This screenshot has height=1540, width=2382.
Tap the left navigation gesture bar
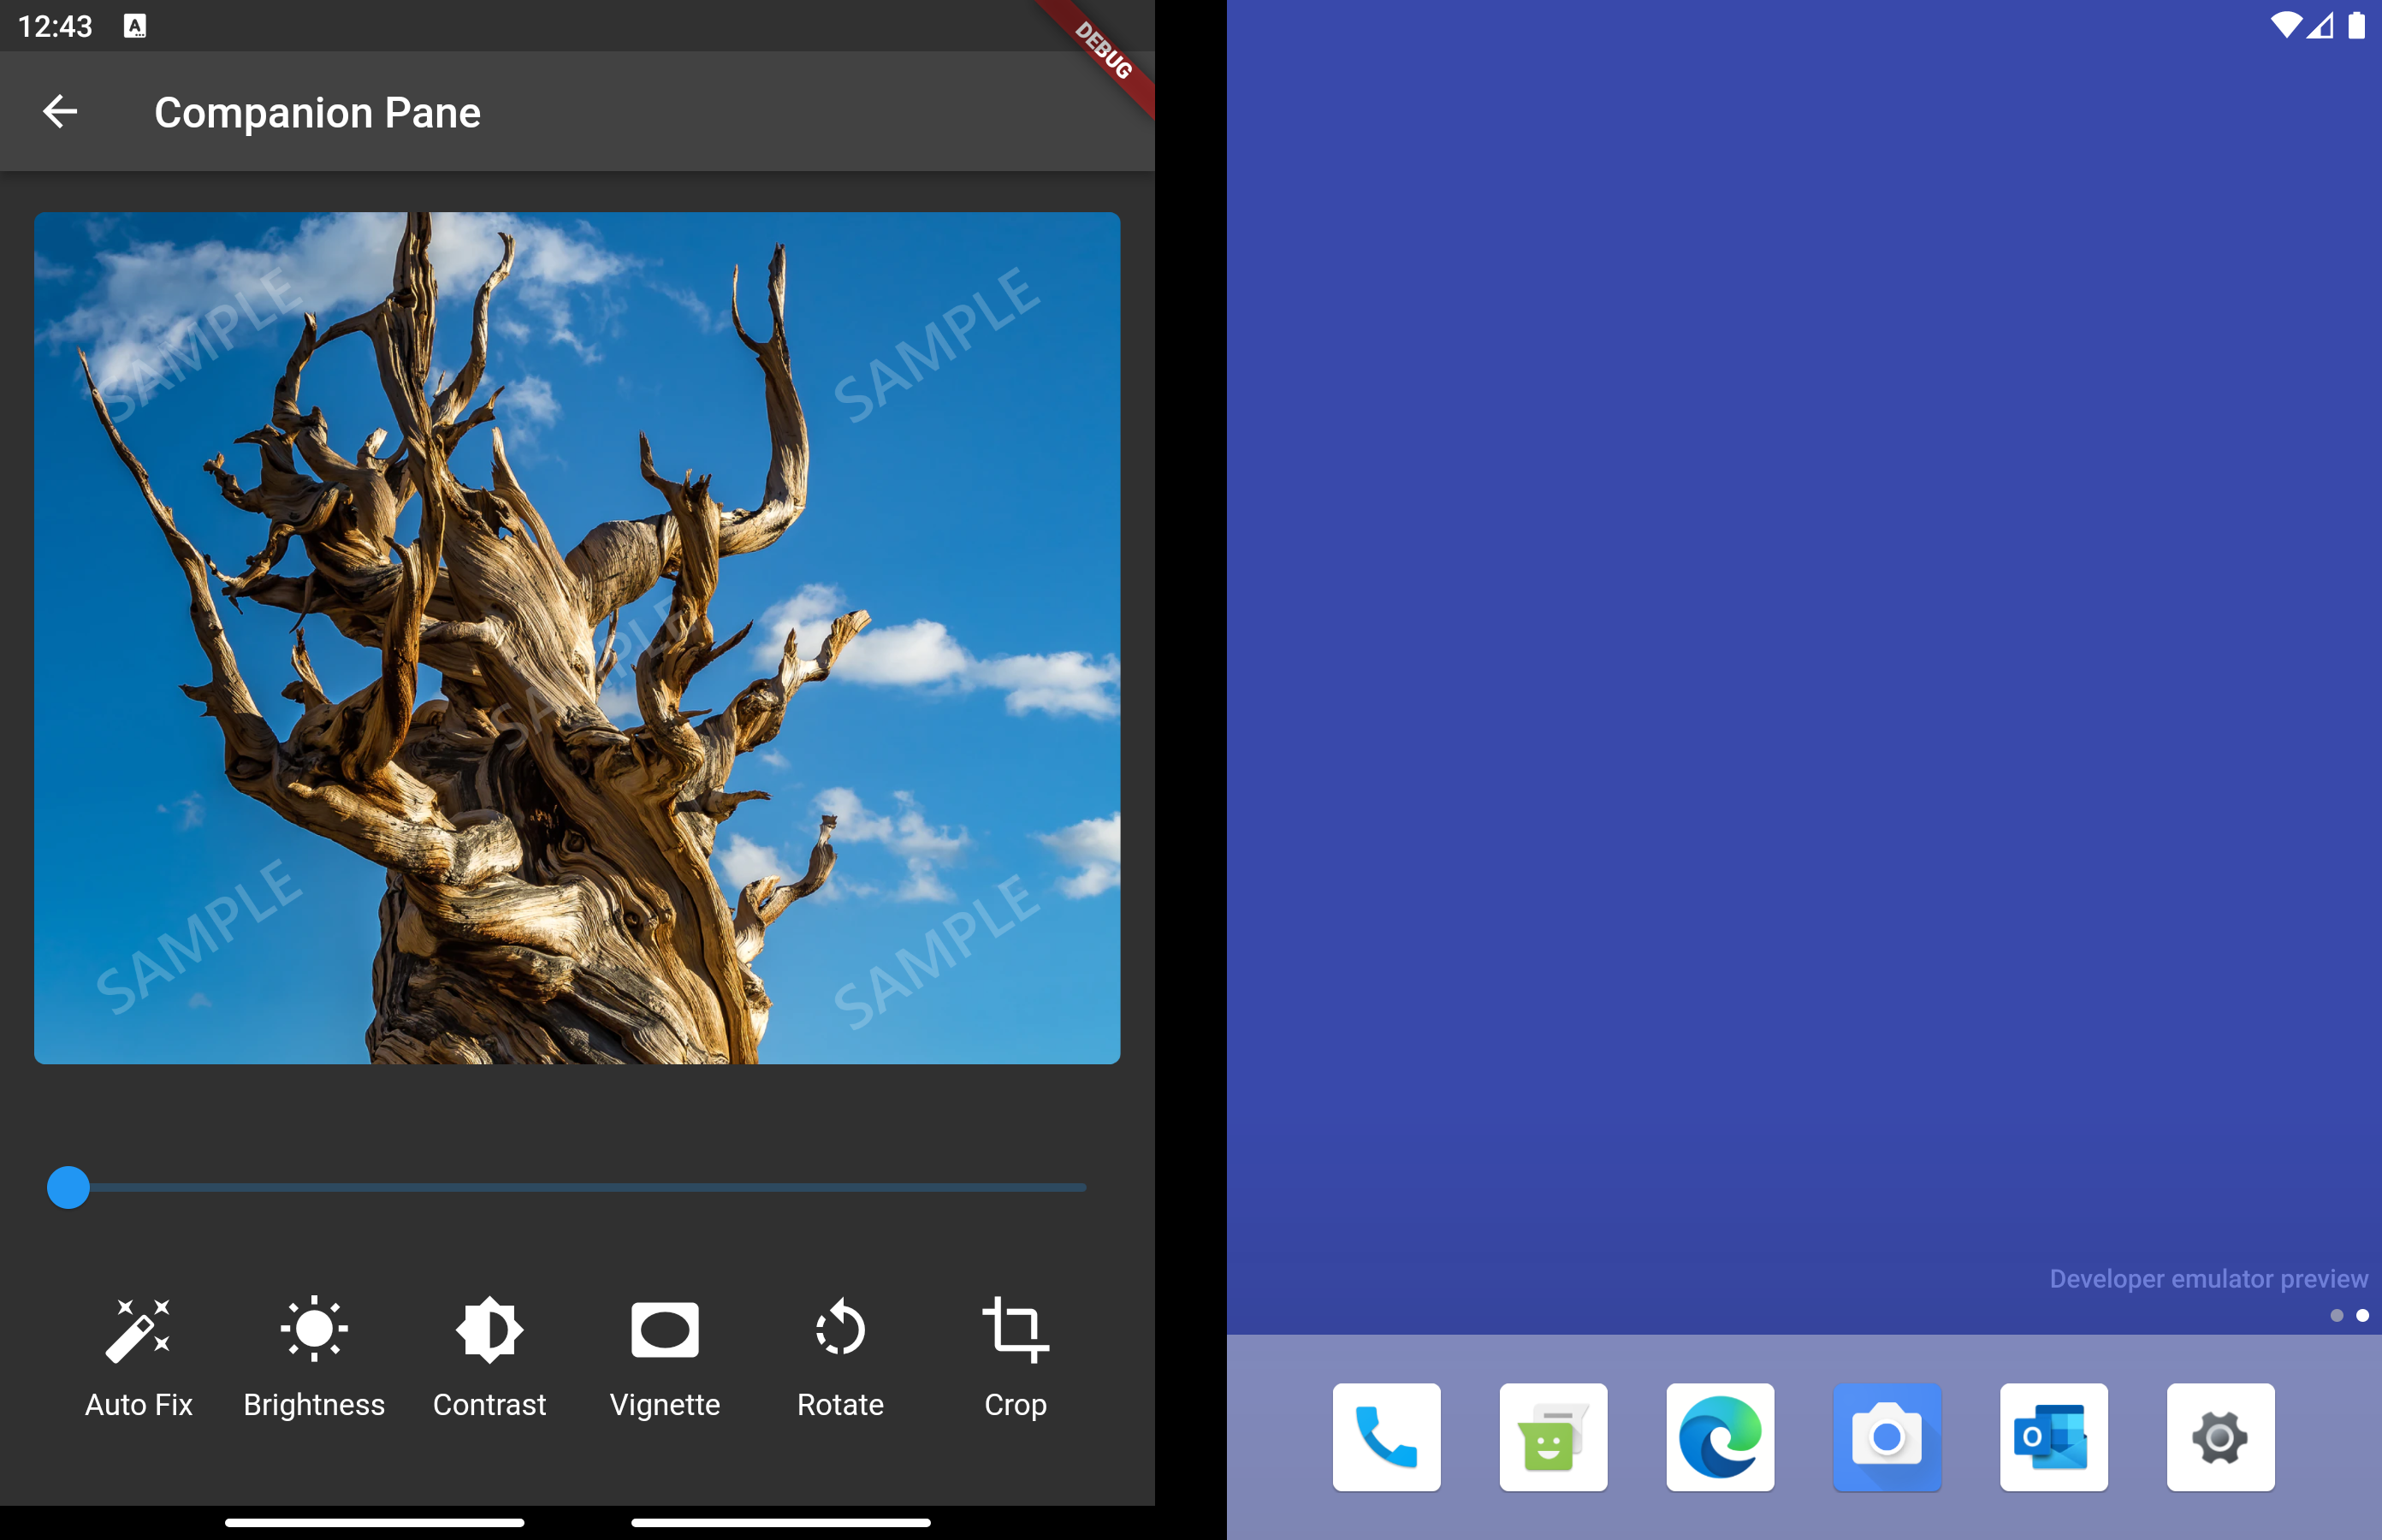point(375,1522)
